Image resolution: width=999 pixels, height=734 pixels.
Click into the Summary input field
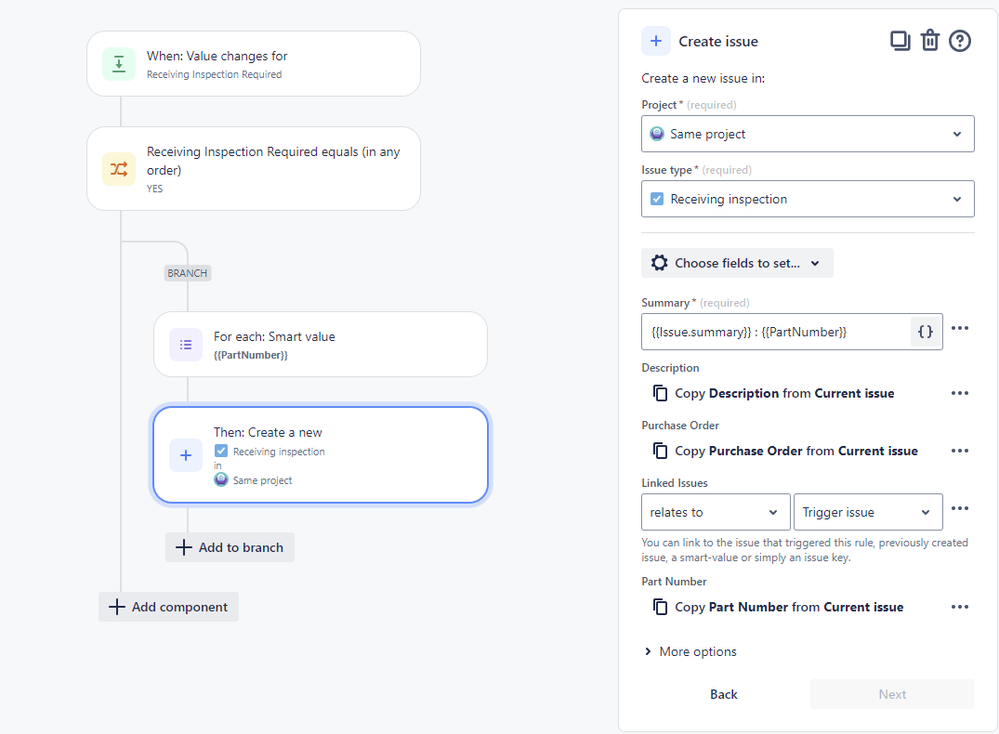tap(776, 331)
